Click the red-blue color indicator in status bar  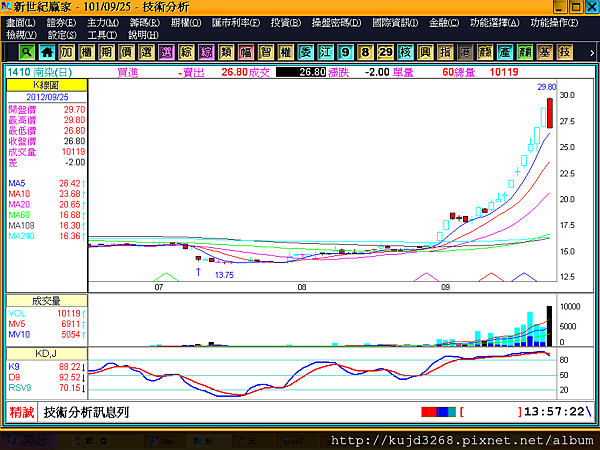coord(439,412)
